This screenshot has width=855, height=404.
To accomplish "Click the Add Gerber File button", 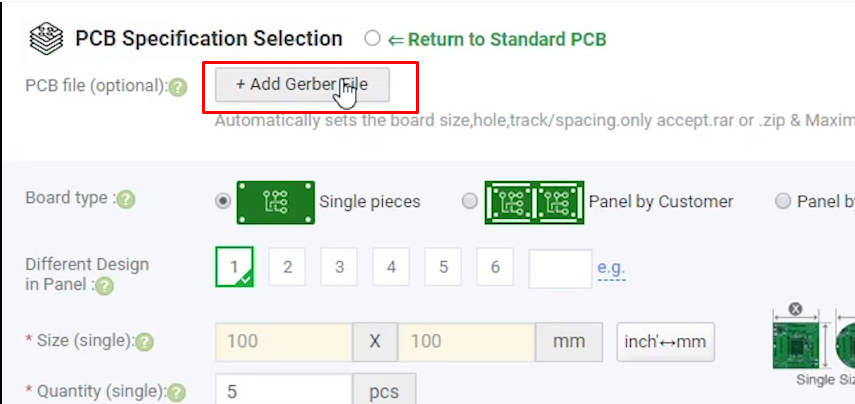I will click(x=302, y=85).
